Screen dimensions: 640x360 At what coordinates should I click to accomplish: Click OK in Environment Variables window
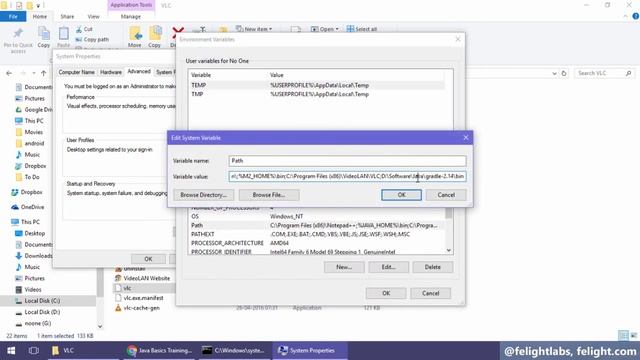(x=386, y=293)
